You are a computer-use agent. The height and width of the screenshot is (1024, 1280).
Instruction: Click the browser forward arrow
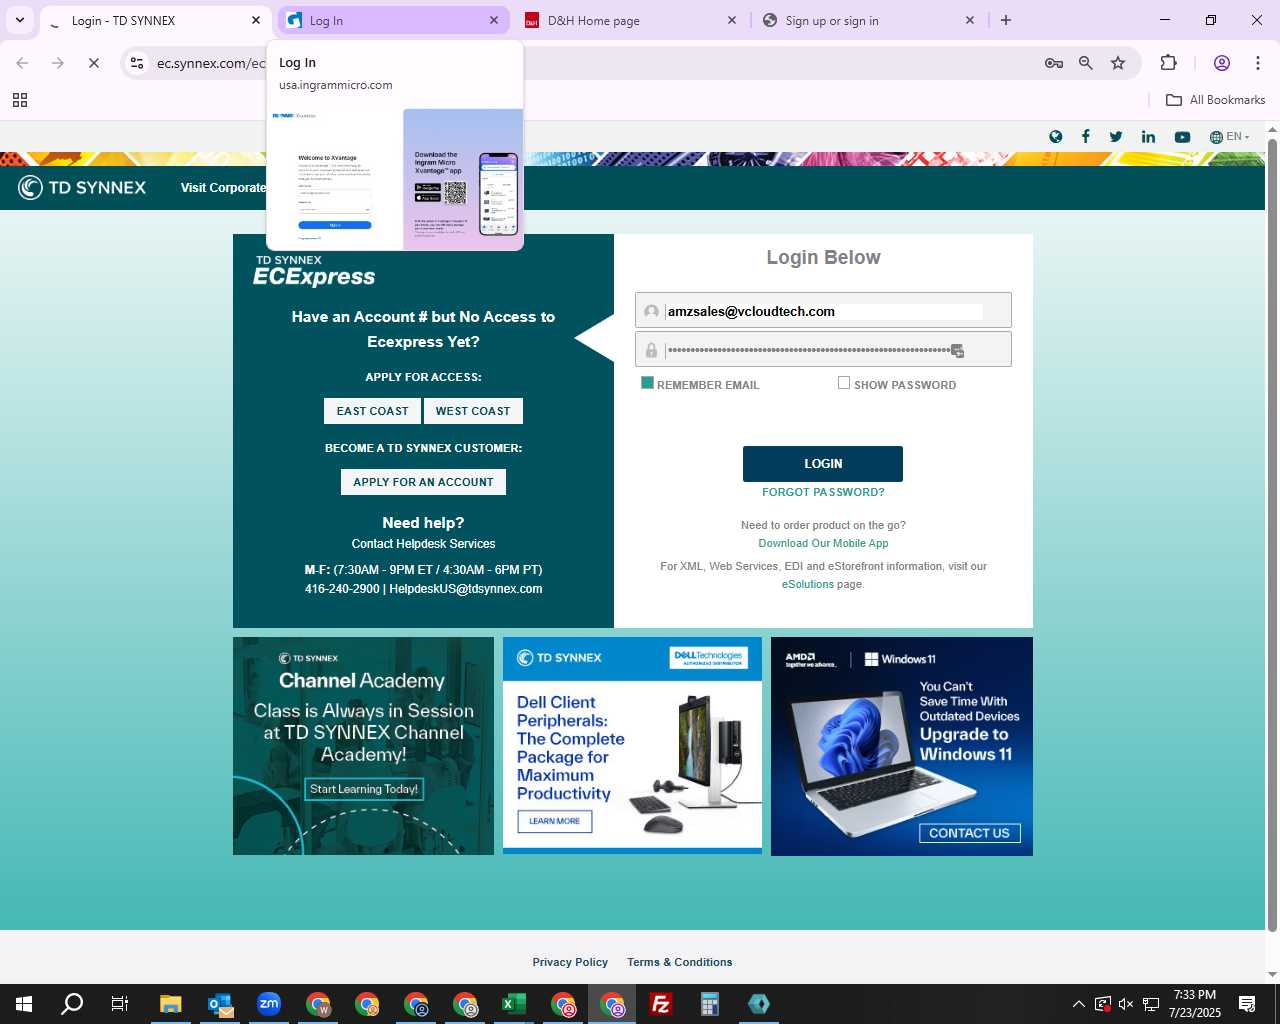(x=58, y=63)
